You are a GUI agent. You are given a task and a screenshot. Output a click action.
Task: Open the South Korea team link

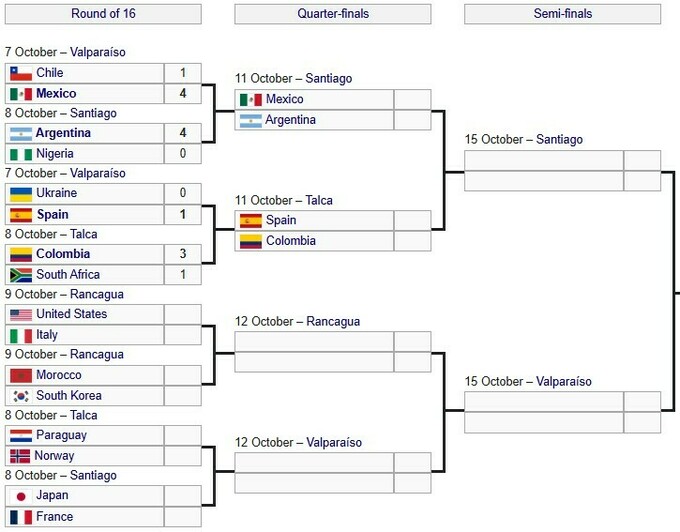[x=68, y=396]
